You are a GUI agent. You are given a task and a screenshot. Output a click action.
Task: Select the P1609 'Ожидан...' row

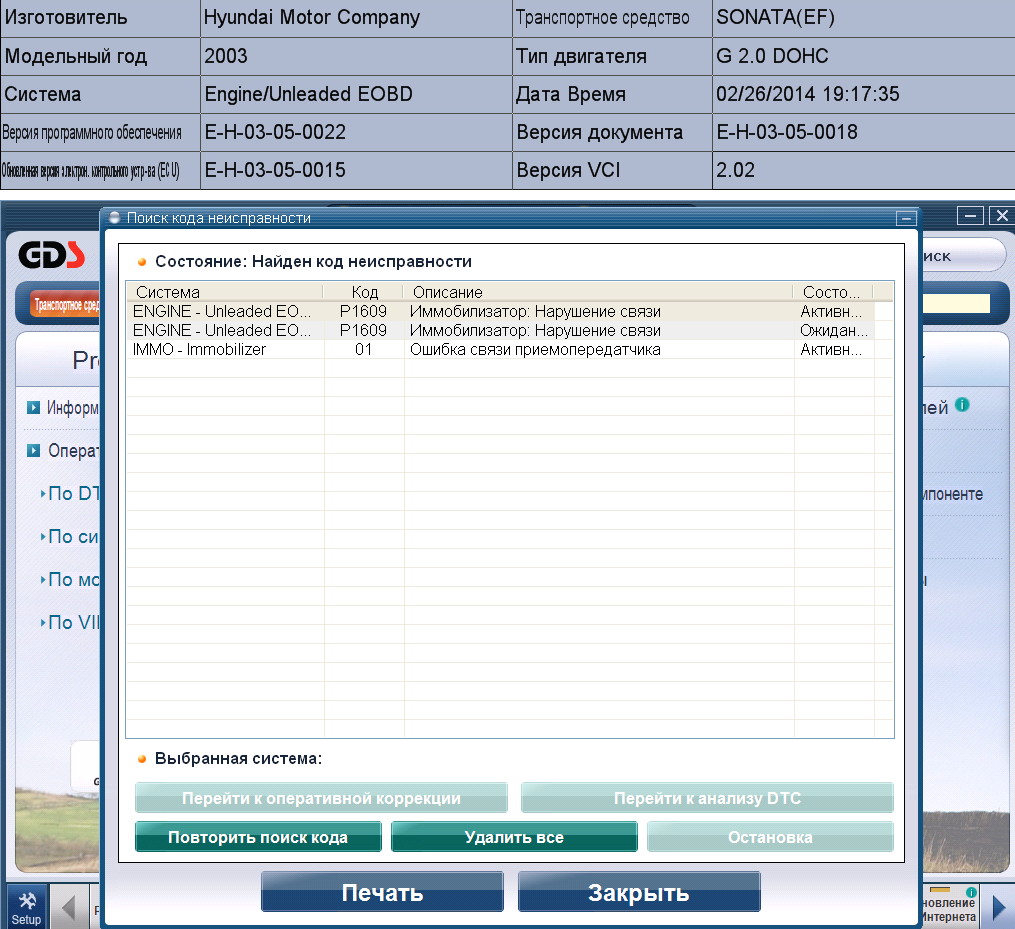(500, 330)
